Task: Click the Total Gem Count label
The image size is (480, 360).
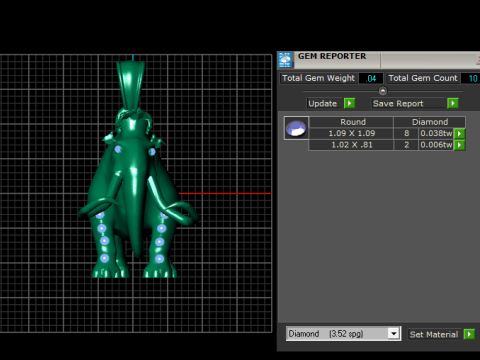Action: pyautogui.click(x=423, y=78)
